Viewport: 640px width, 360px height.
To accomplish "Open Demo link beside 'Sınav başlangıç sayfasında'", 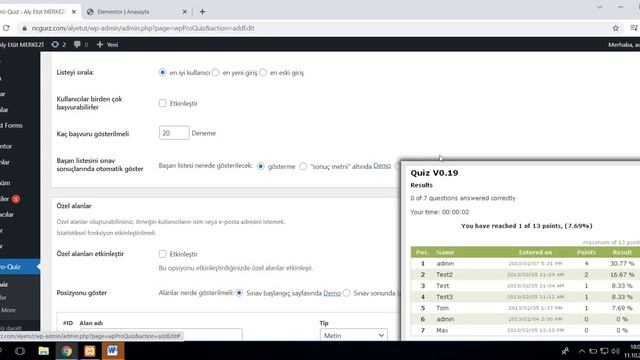I will (x=332, y=293).
